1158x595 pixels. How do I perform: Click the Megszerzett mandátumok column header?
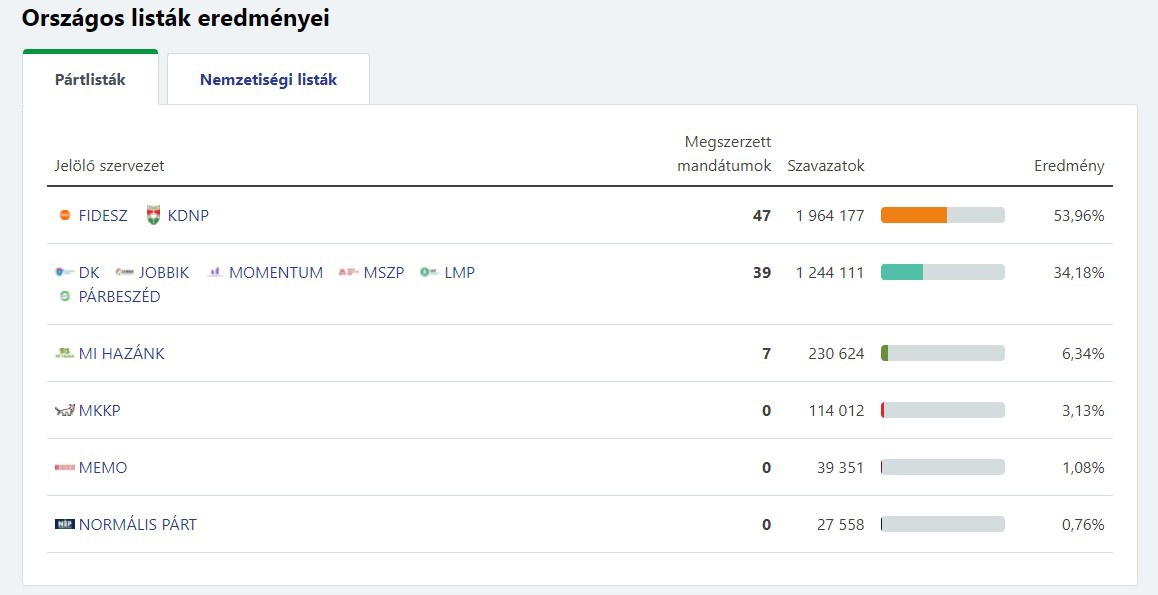[724, 154]
